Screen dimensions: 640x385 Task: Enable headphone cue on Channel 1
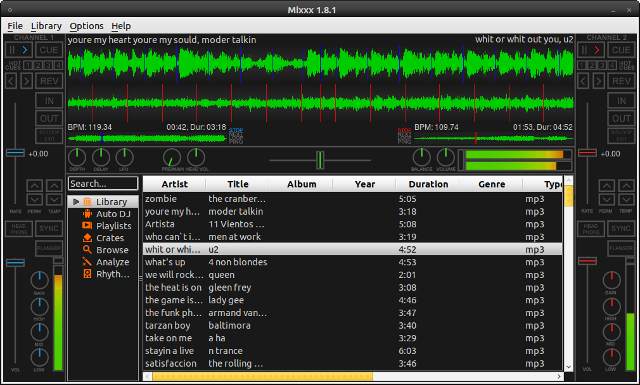(x=19, y=229)
